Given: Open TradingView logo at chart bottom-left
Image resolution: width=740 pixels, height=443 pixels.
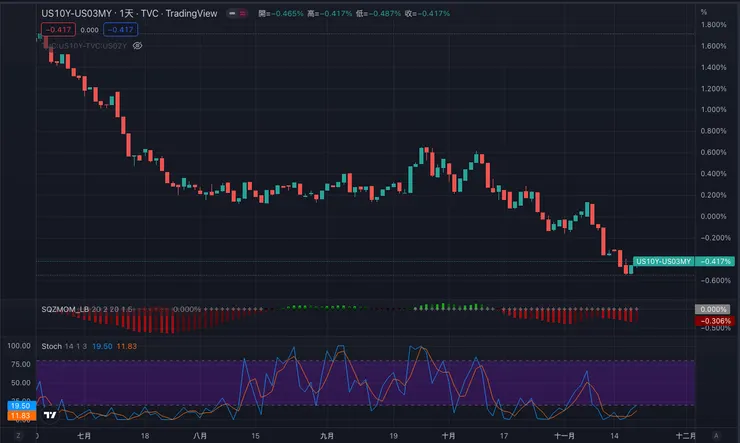Looking at the screenshot, I should 50,415.
